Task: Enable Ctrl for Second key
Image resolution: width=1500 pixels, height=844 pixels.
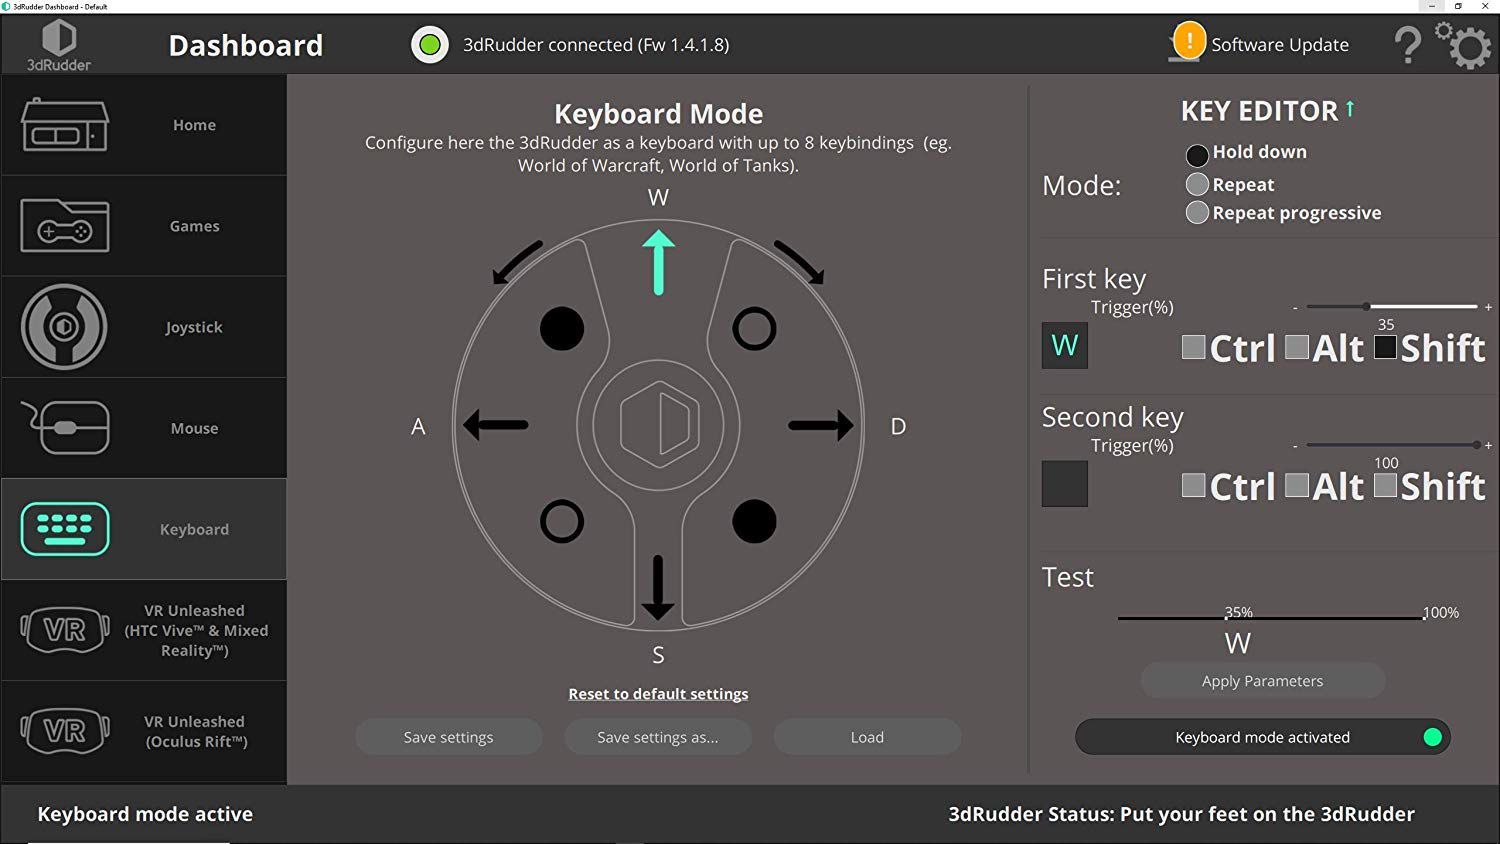Action: click(1193, 485)
